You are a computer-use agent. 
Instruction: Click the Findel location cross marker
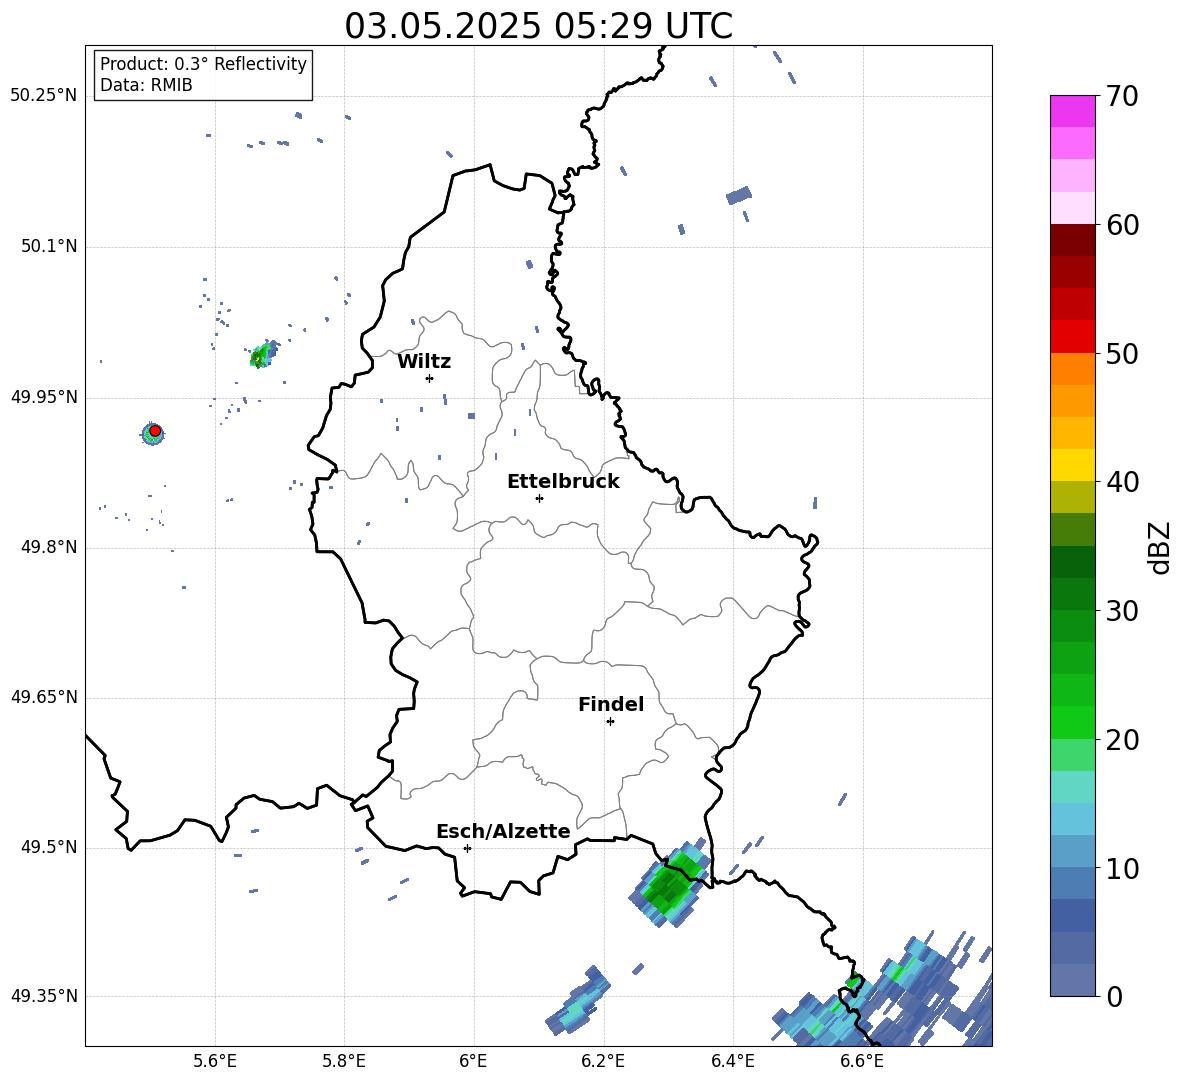[610, 722]
